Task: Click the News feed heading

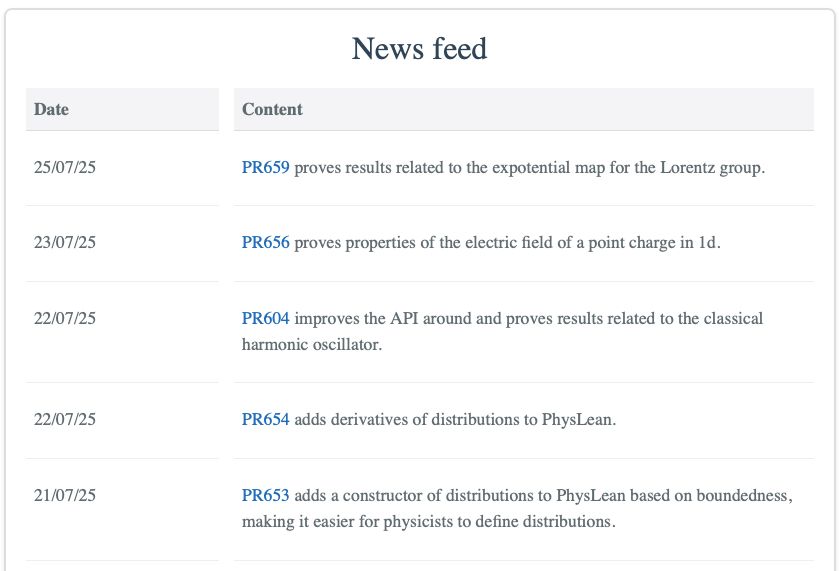Action: pos(420,49)
